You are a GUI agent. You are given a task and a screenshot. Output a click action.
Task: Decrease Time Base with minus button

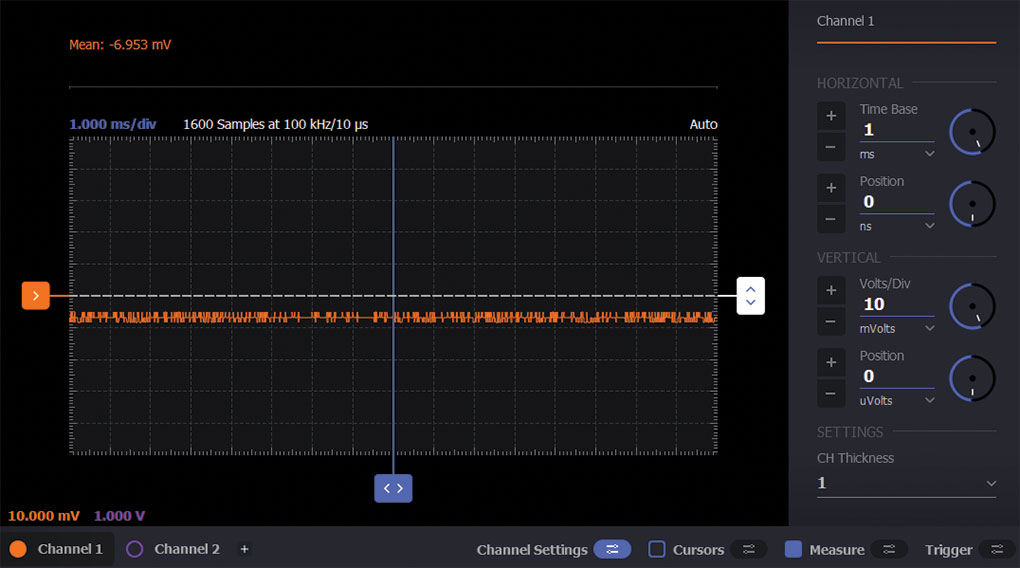[831, 147]
